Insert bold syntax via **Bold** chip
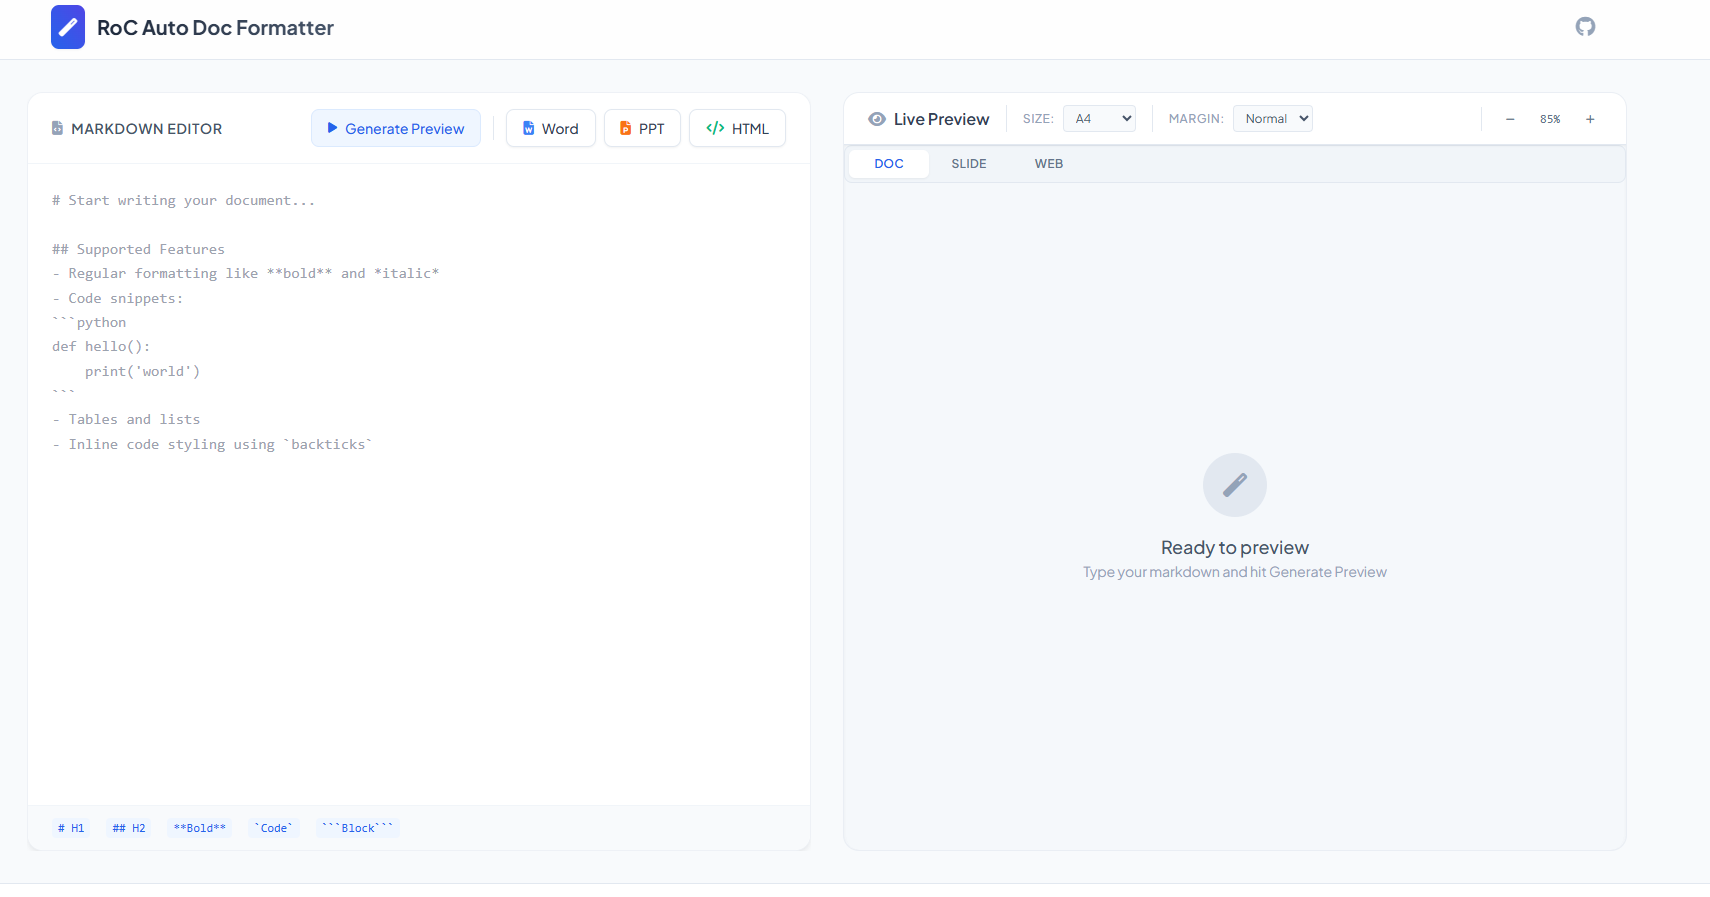This screenshot has width=1710, height=897. [x=199, y=828]
